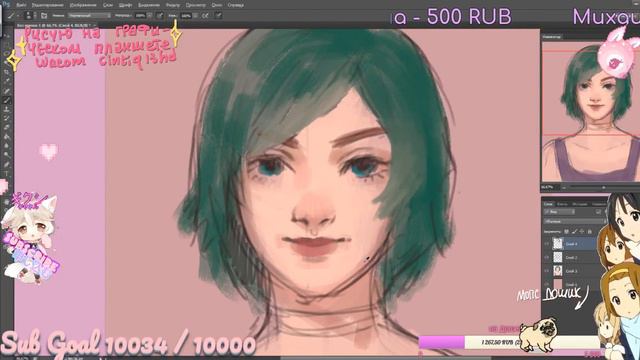The width and height of the screenshot is (640, 360).
Task: Click Слой 3 portrait layer thumbnail
Action: point(558,271)
